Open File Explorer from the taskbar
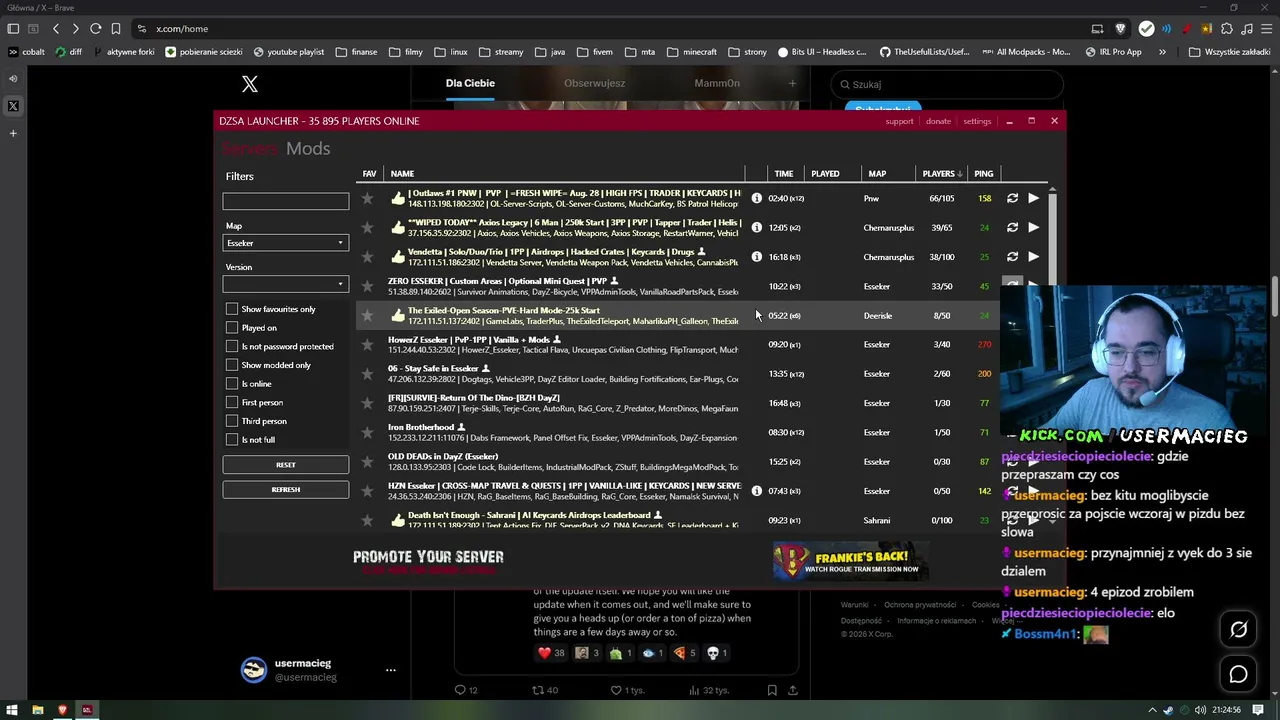 click(37, 710)
